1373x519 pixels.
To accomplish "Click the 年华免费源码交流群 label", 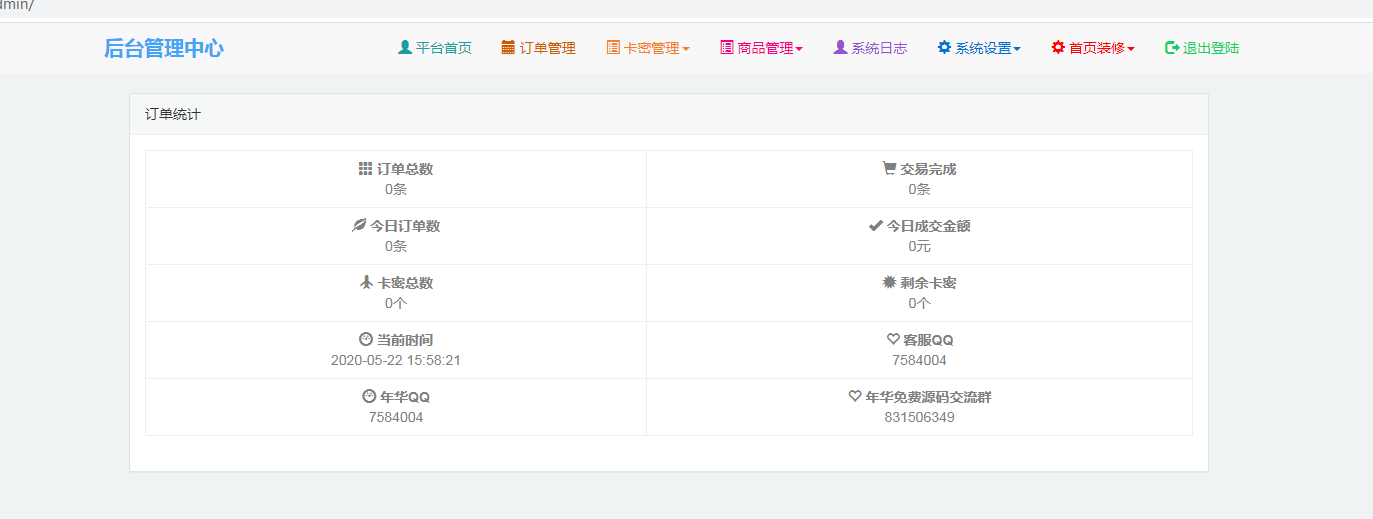I will pos(929,397).
